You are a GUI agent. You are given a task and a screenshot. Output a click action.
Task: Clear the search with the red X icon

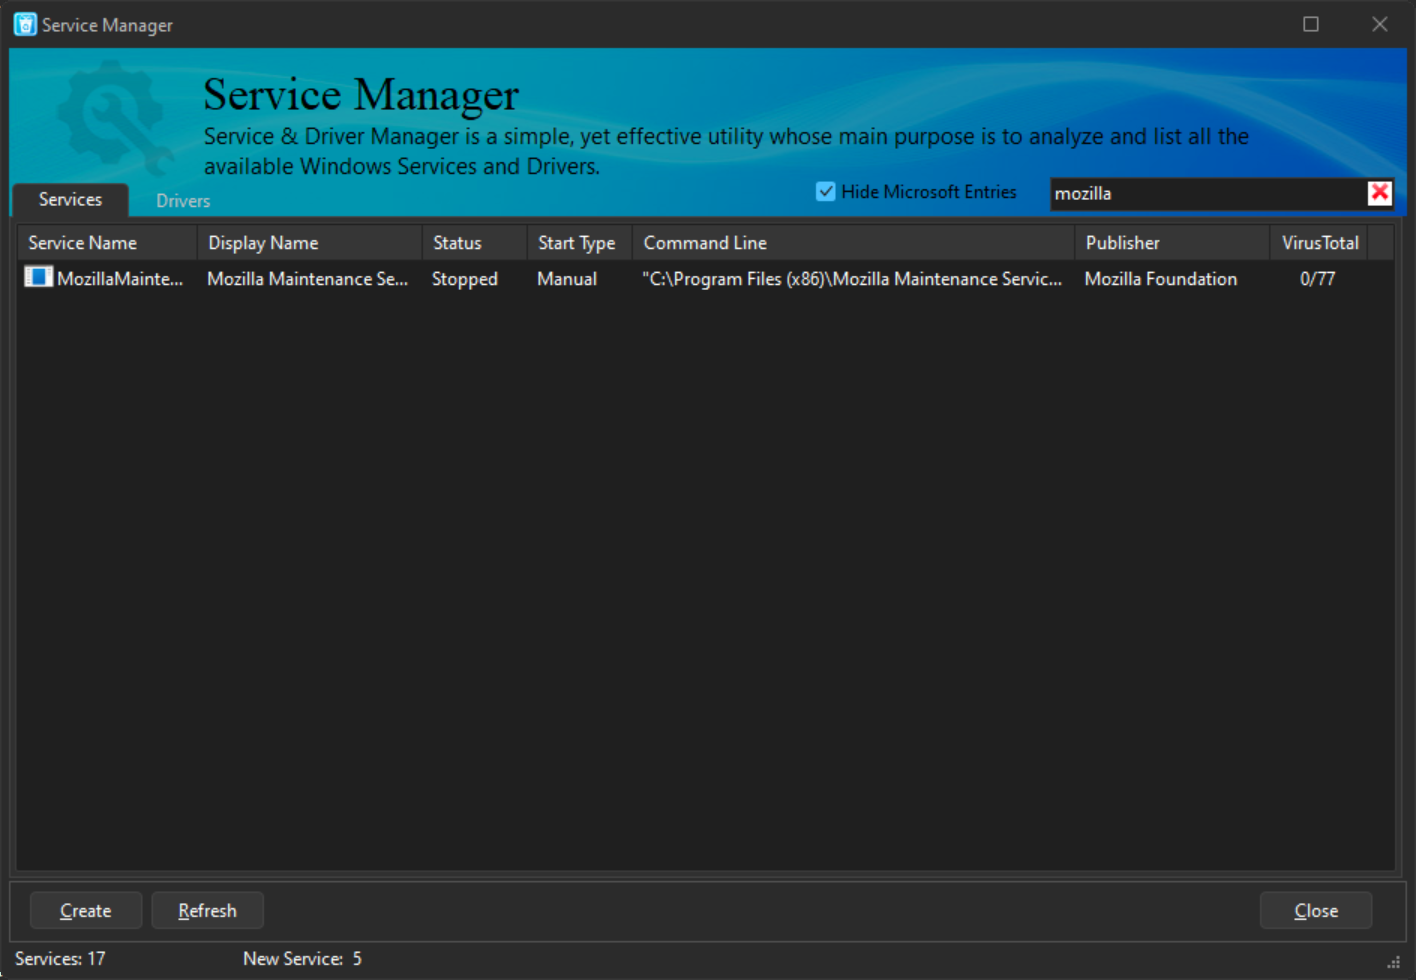1379,193
